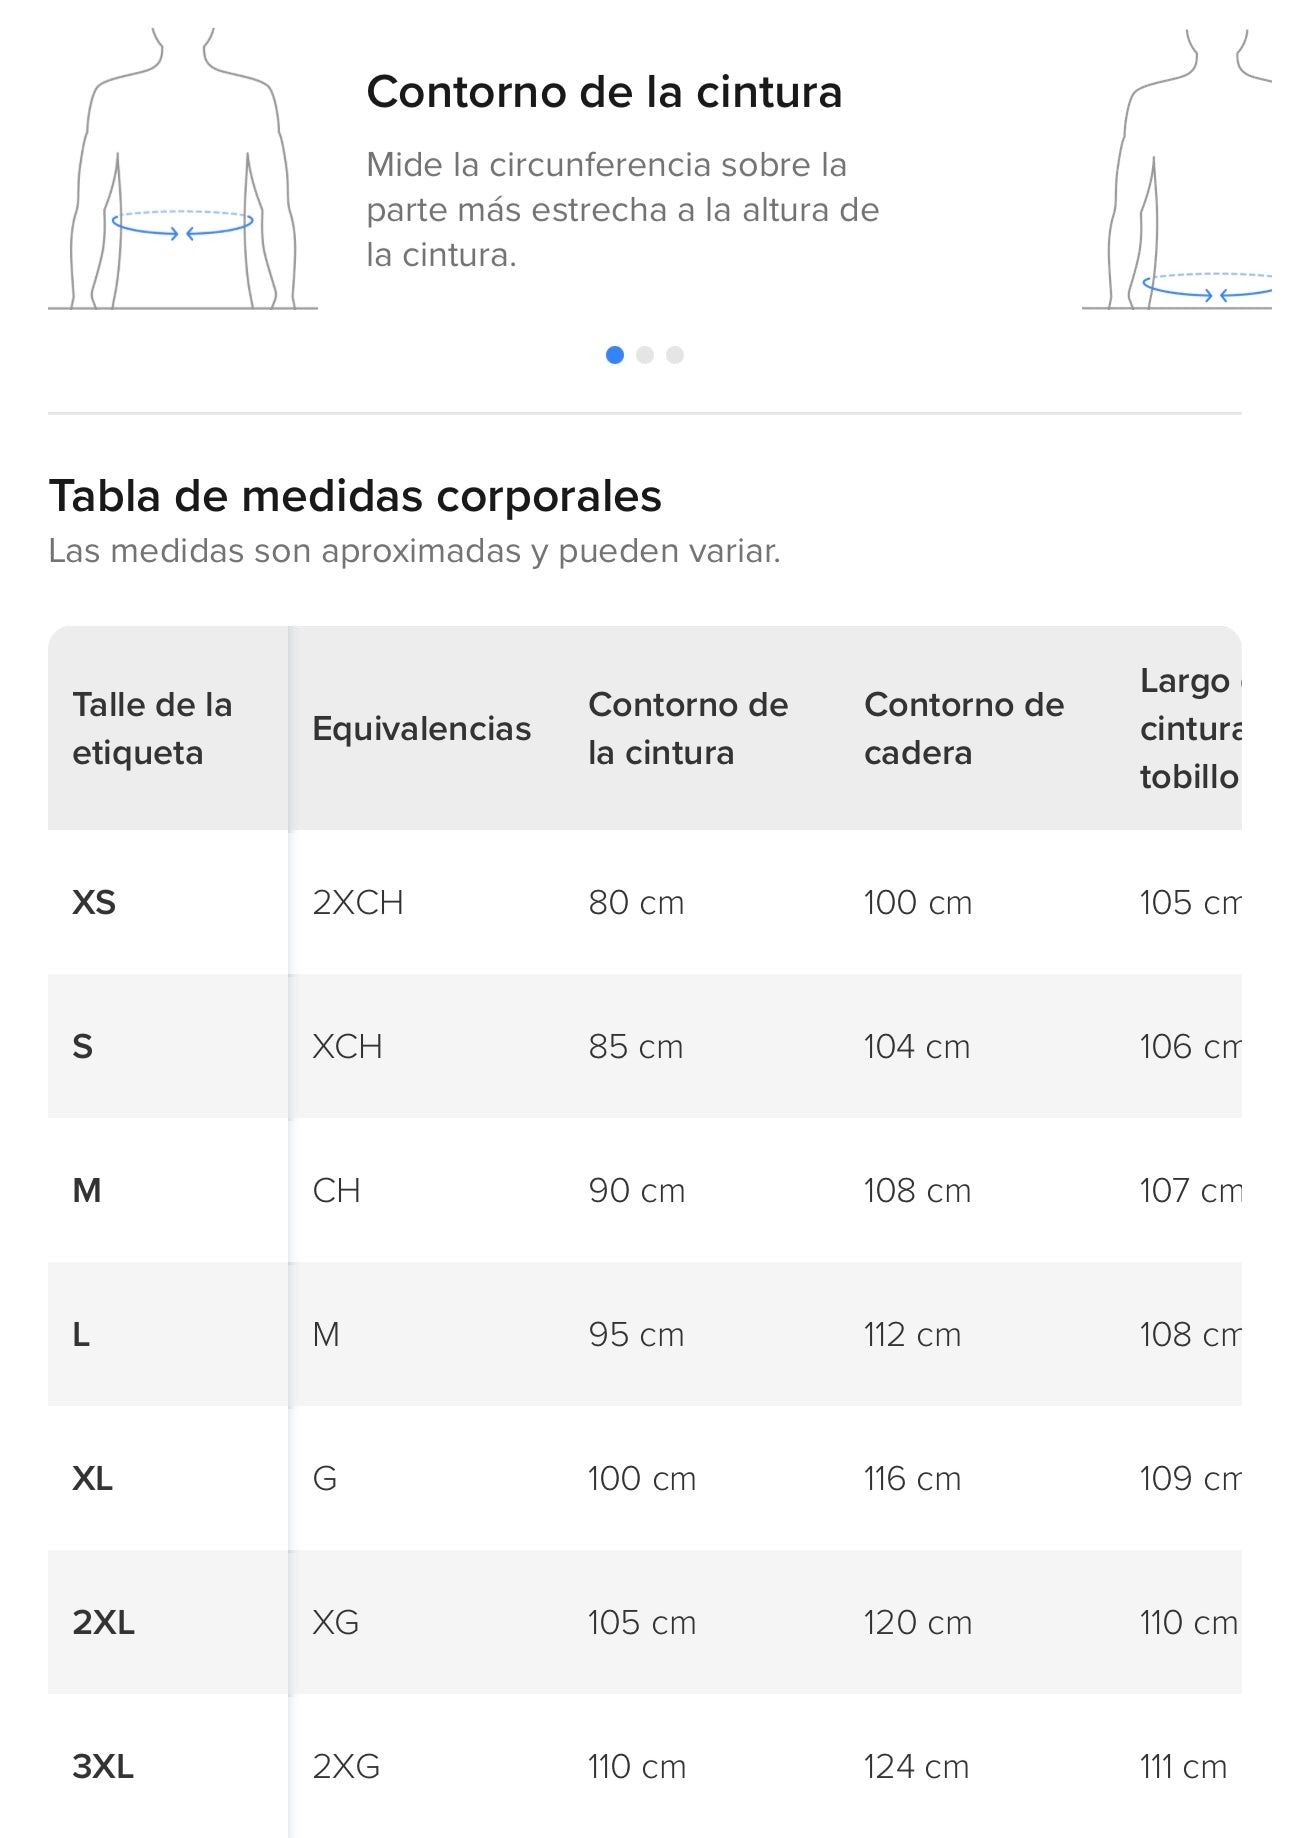The width and height of the screenshot is (1290, 1838).
Task: Choose the M size row label
Action: 87,1190
